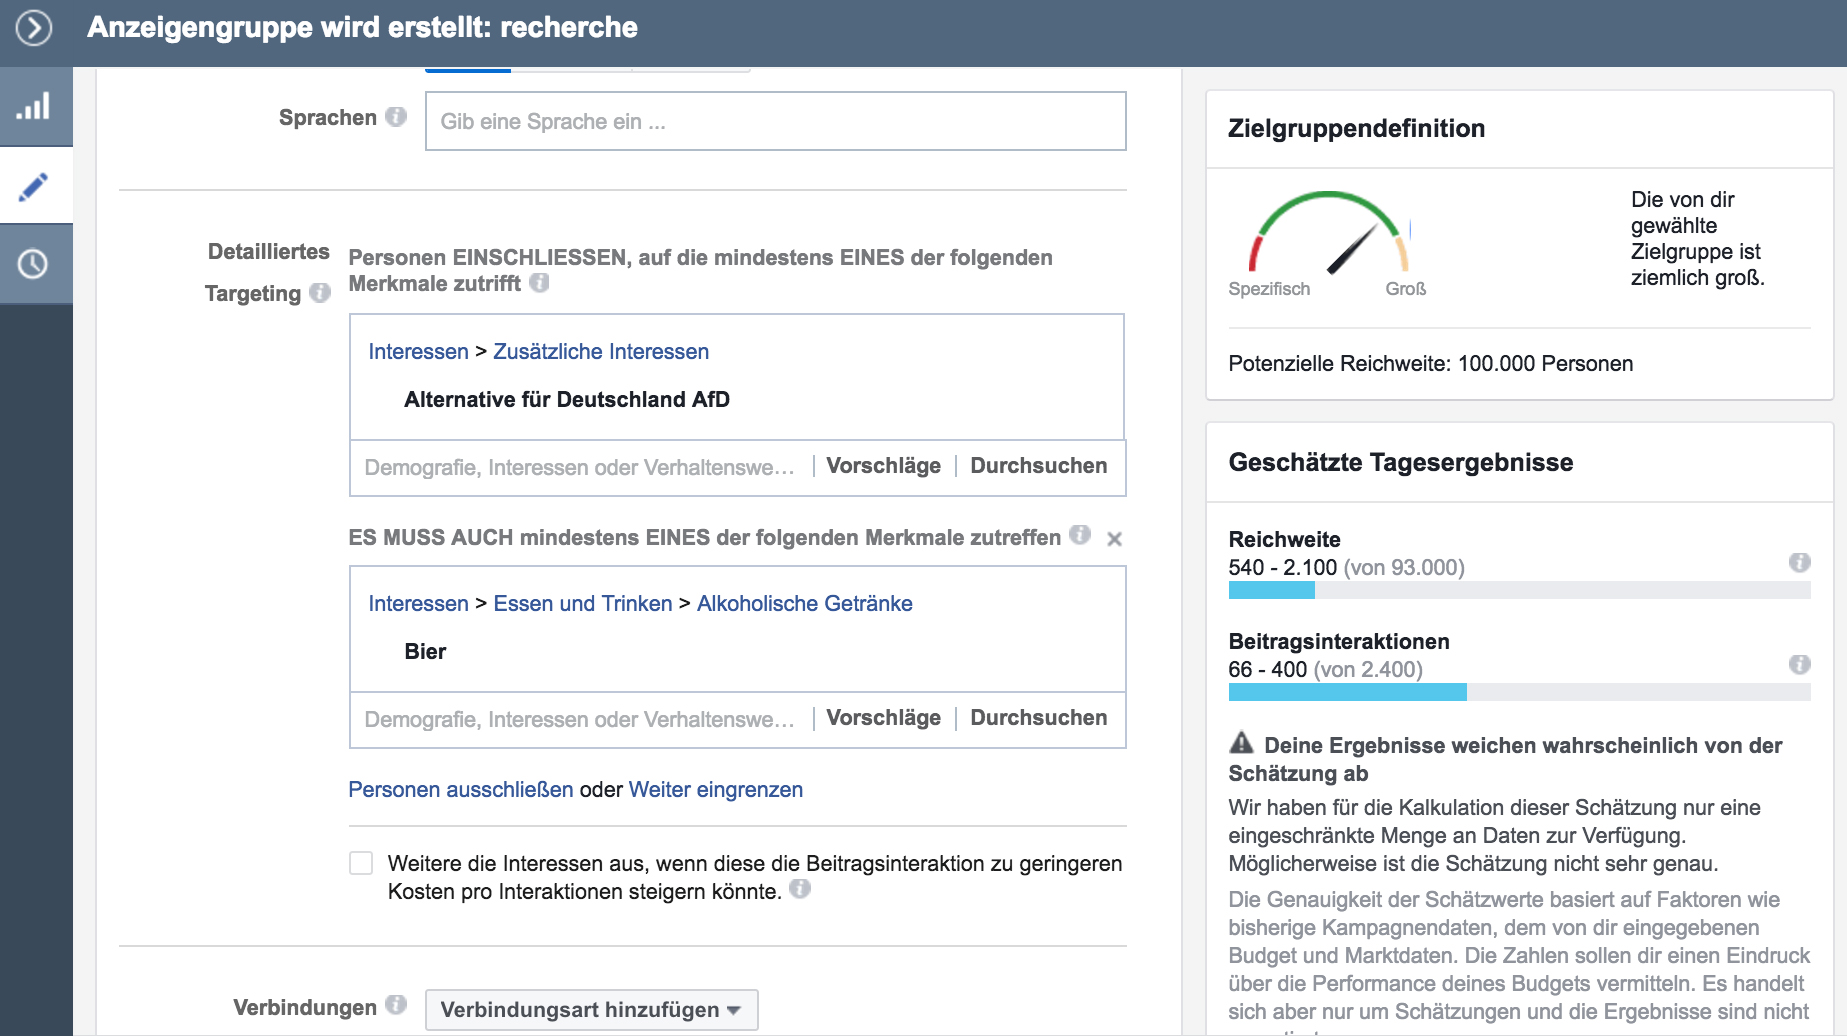Remove the ES MUSS AUCH narrowing section
This screenshot has width=1847, height=1036.
[1115, 539]
